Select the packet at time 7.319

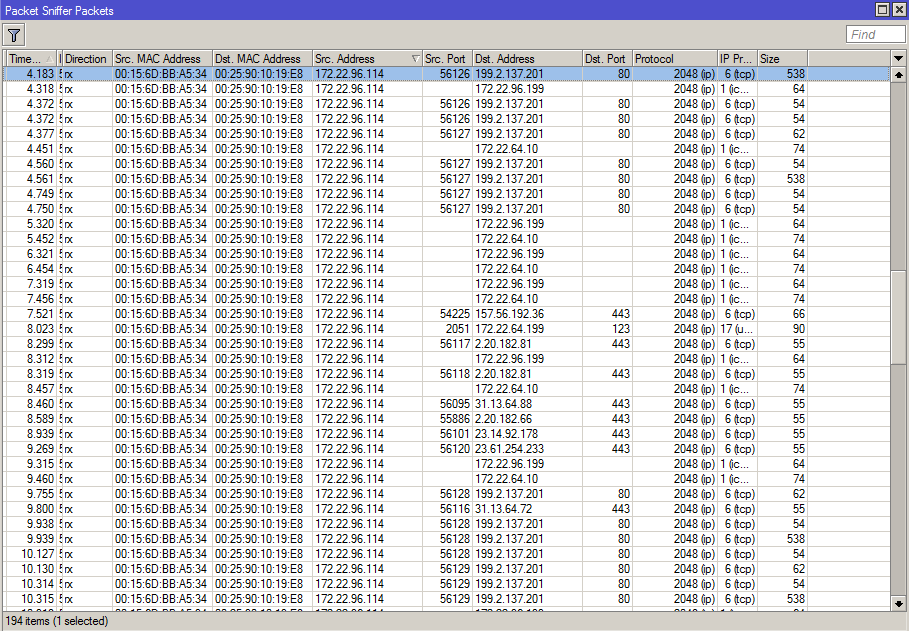coord(446,284)
